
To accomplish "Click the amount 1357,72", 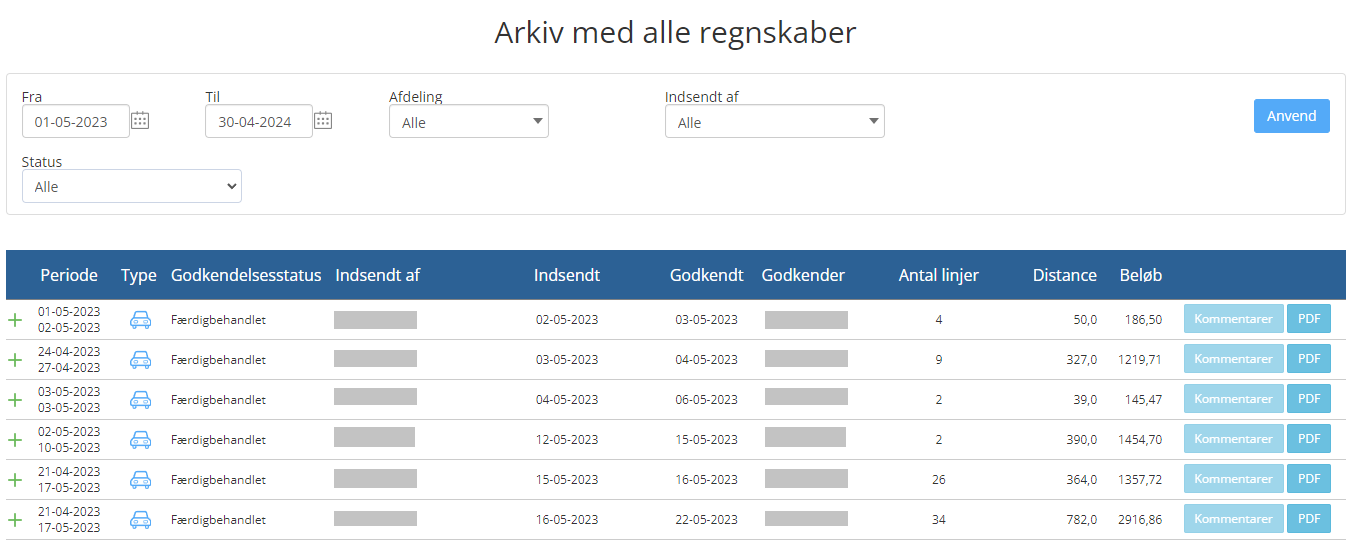I will point(1140,480).
